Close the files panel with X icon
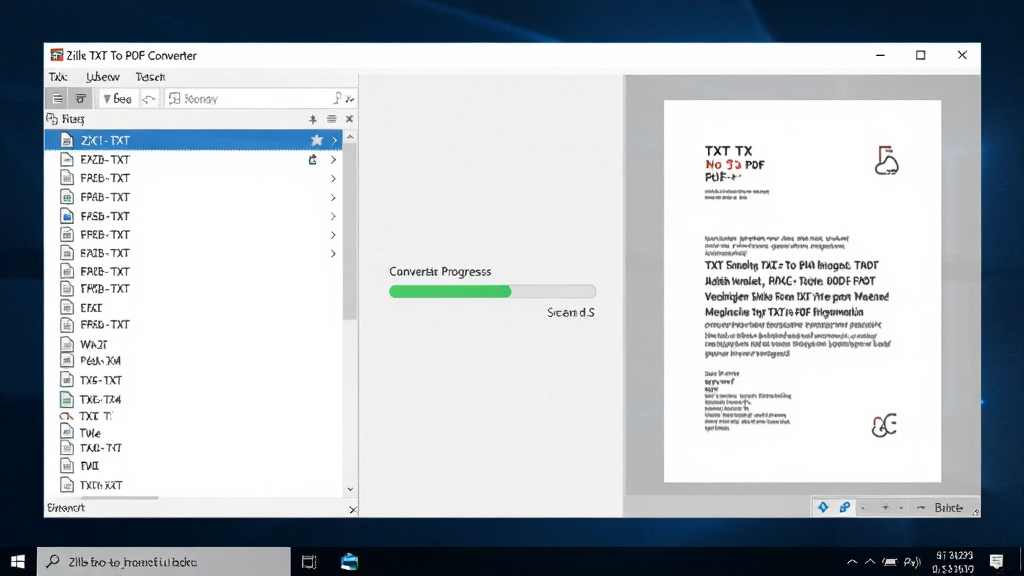The width and height of the screenshot is (1024, 576). (x=349, y=119)
